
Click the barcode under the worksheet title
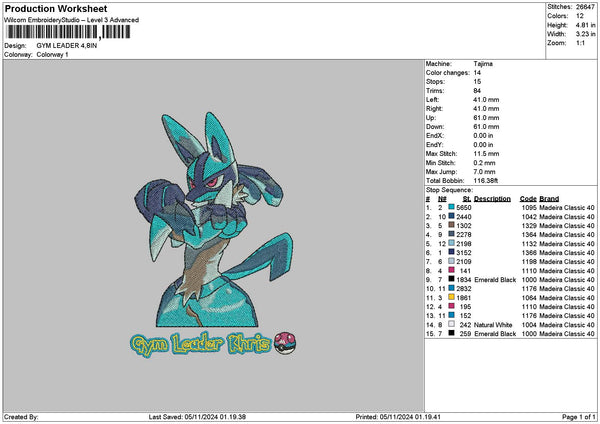(68, 32)
